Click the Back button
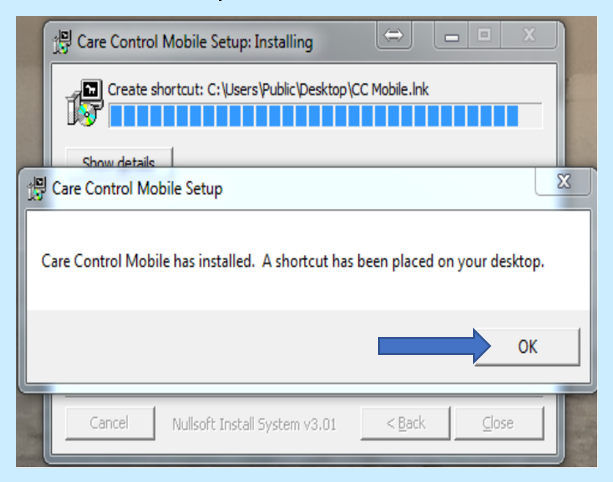The height and width of the screenshot is (482, 613). point(405,423)
